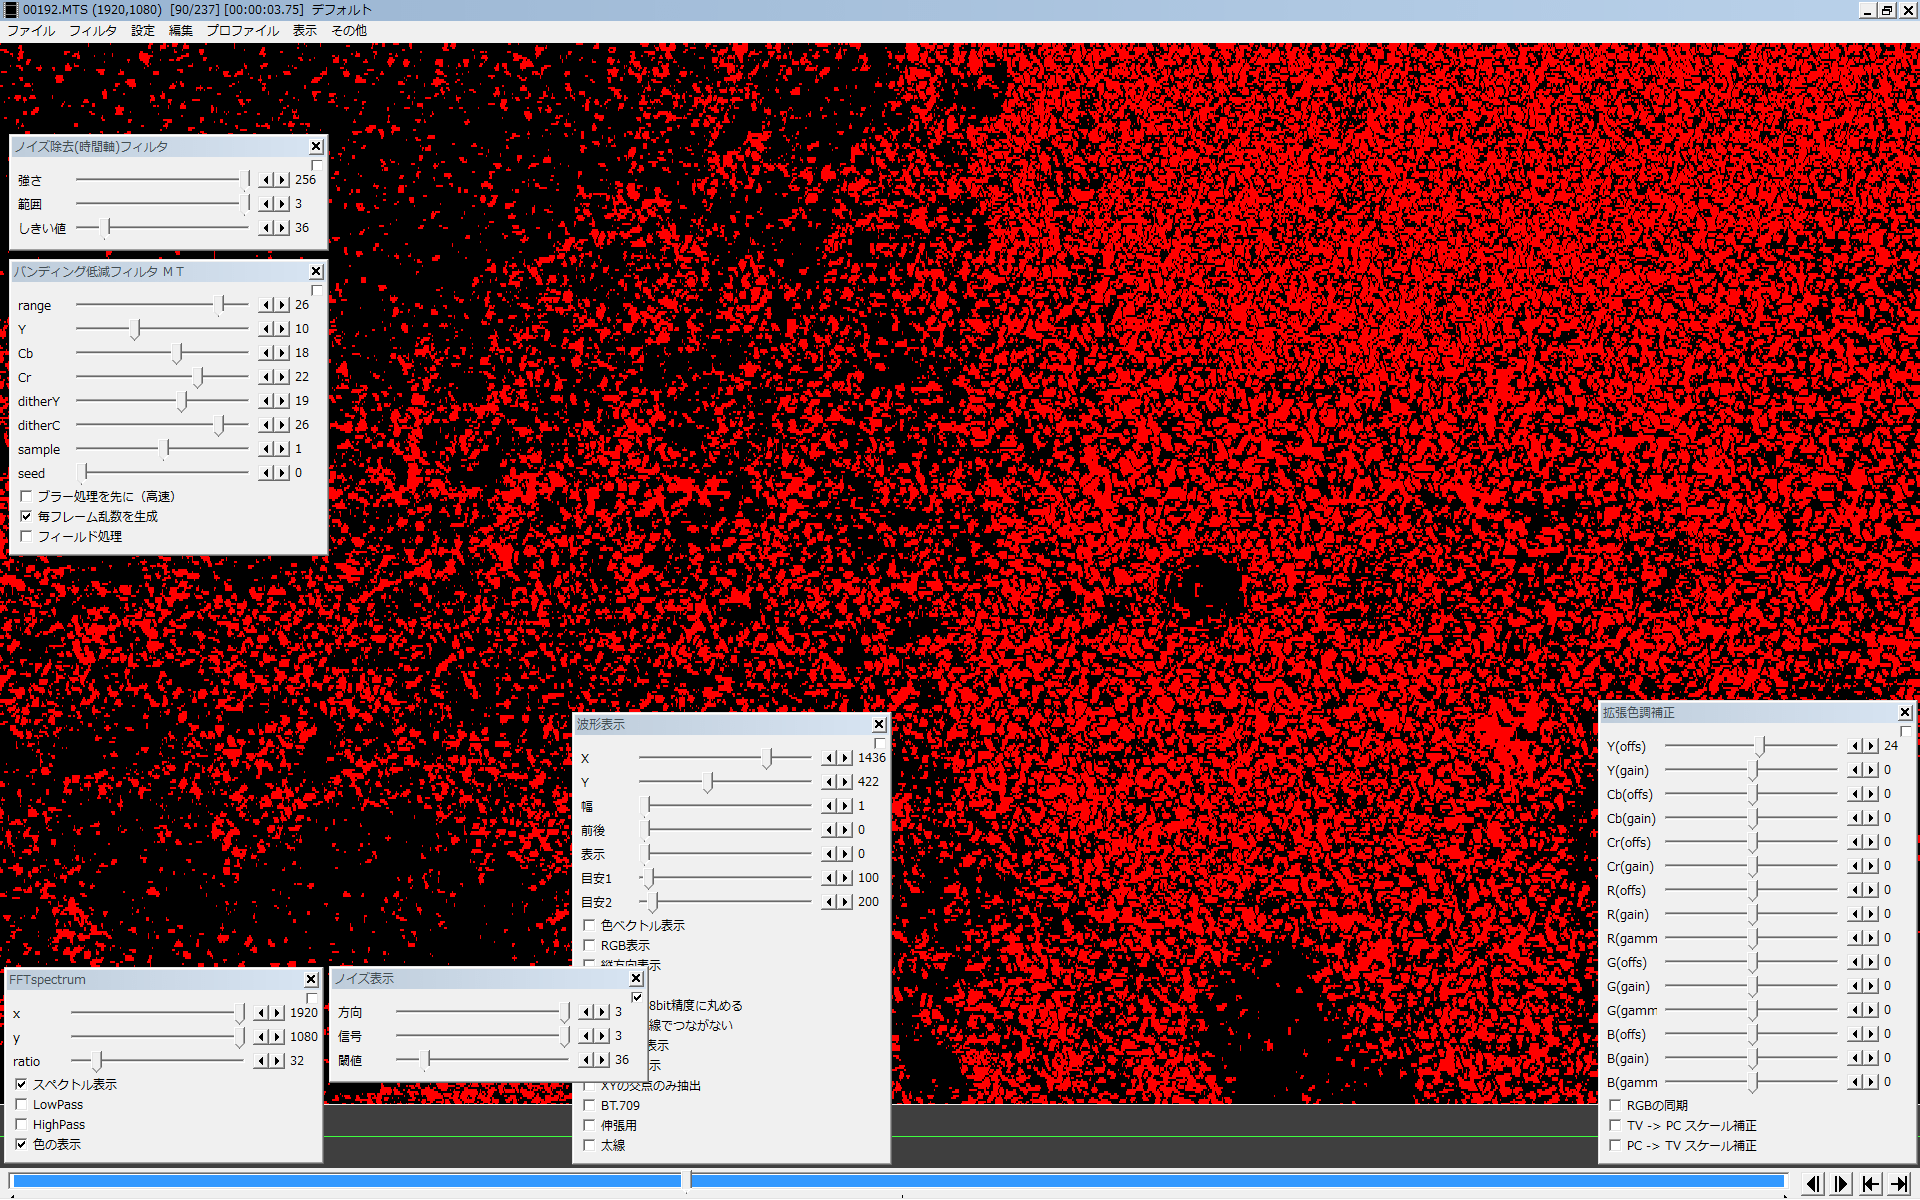Open the プロファイル menu
Image resolution: width=1920 pixels, height=1200 pixels.
(242, 31)
